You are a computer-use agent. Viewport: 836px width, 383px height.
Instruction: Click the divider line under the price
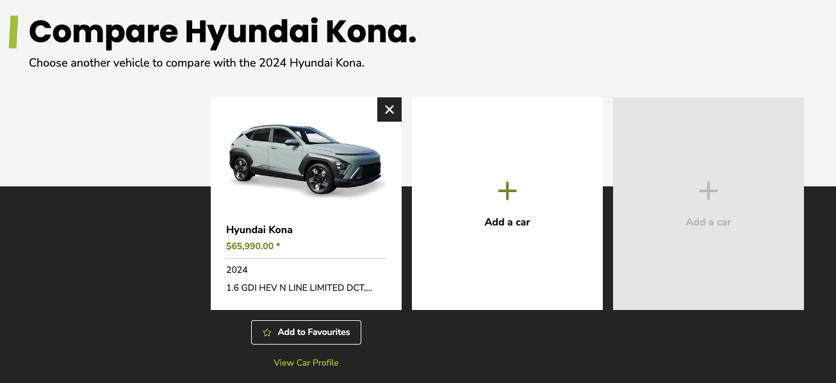306,258
